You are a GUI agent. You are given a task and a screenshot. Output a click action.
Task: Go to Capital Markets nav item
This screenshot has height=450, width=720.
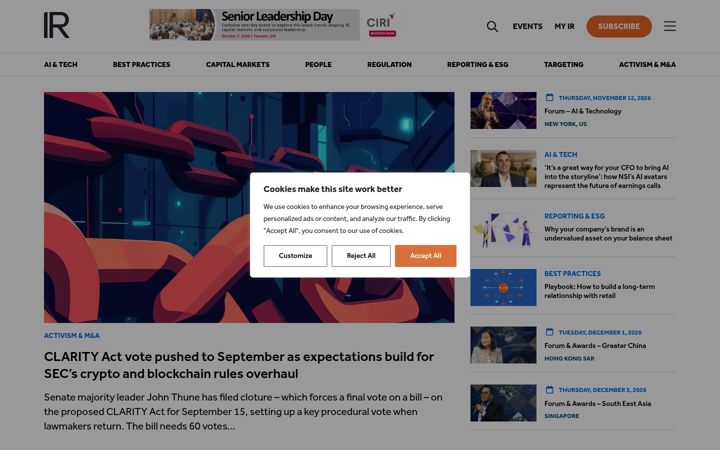pyautogui.click(x=237, y=65)
